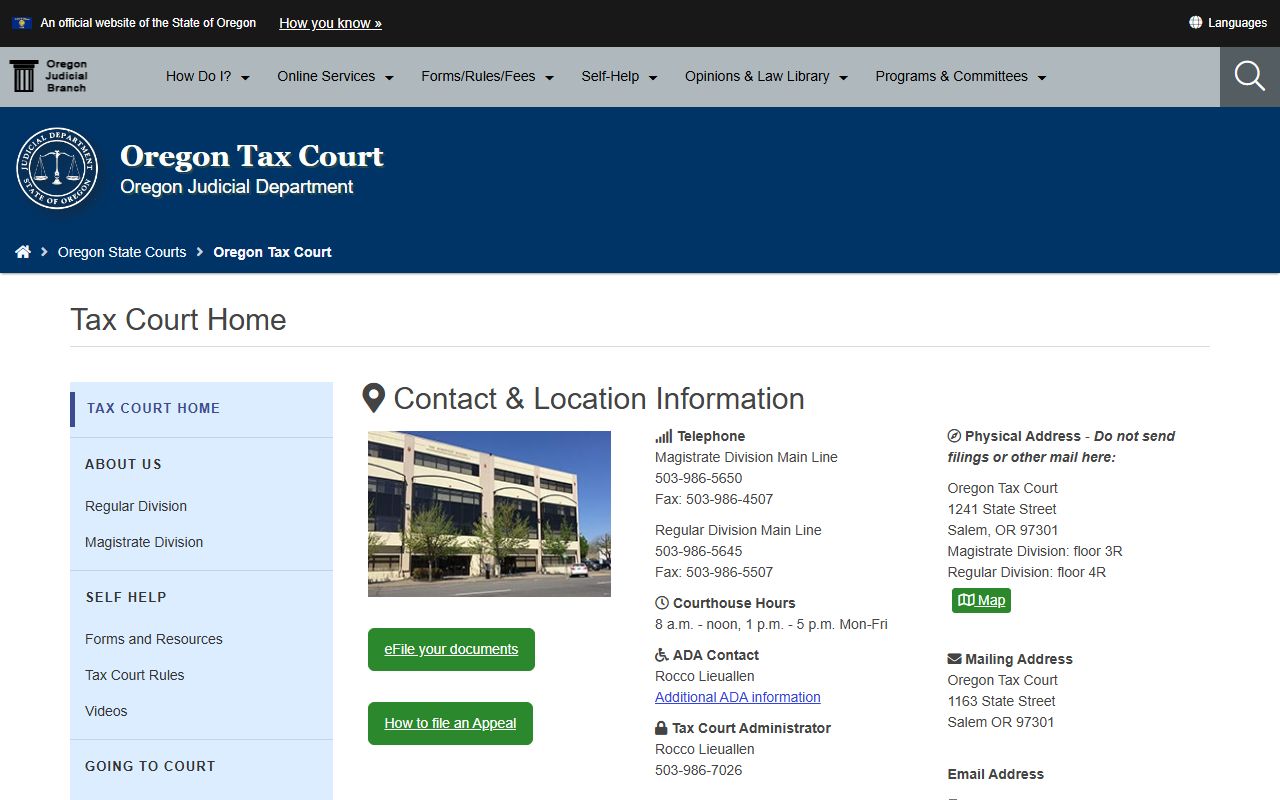
Task: Expand the How Do I? menu
Action: [x=208, y=76]
